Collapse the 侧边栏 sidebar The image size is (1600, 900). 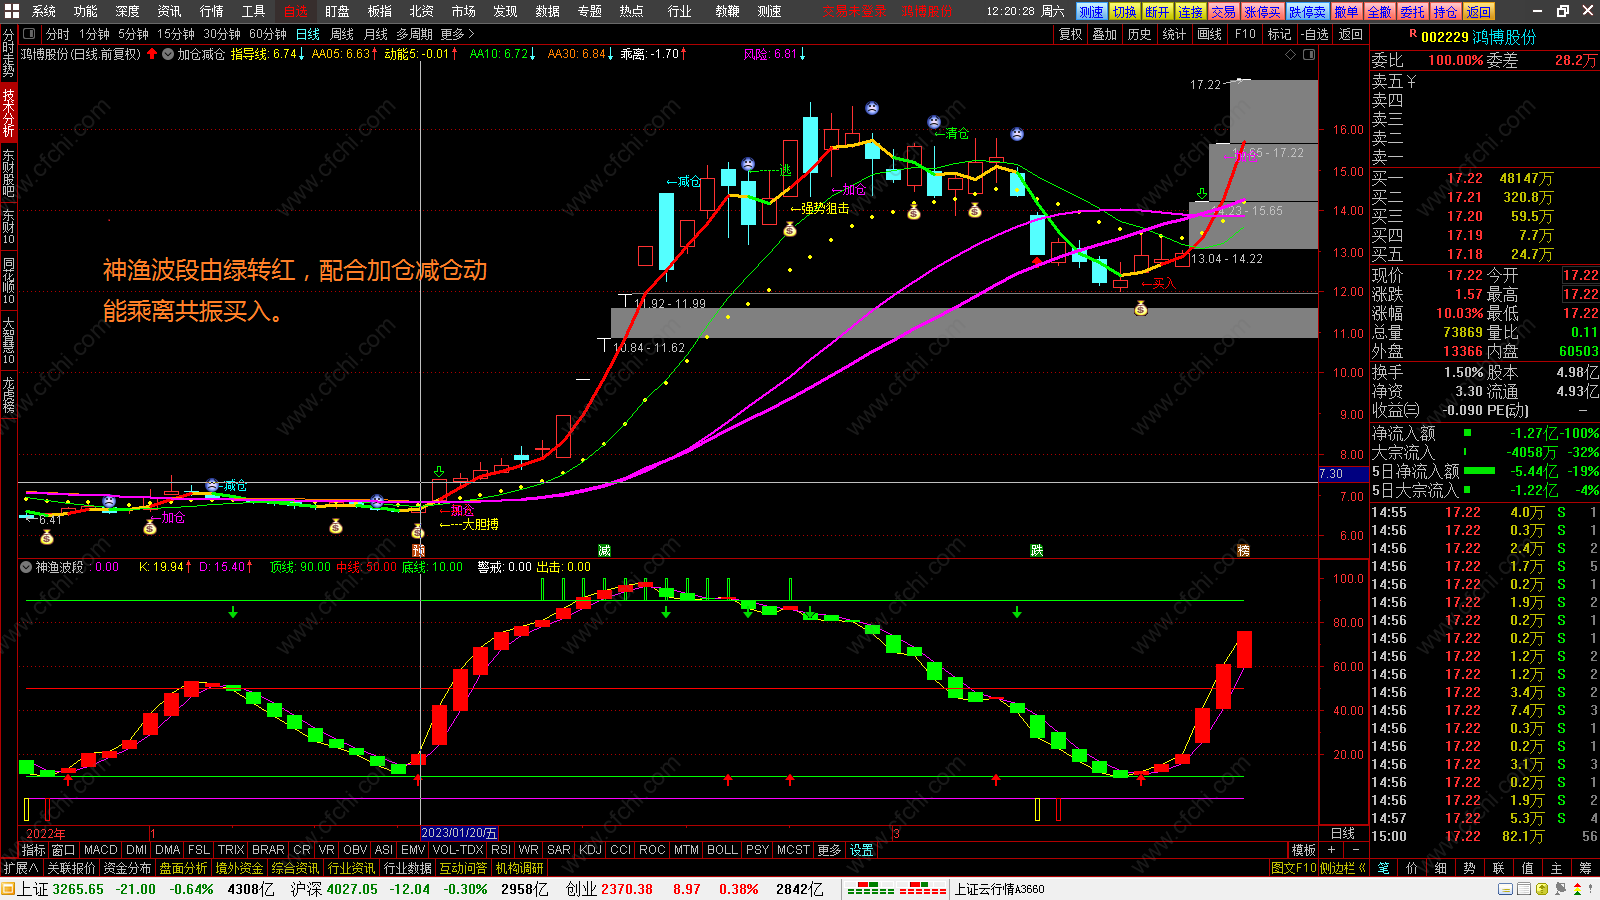point(1343,868)
